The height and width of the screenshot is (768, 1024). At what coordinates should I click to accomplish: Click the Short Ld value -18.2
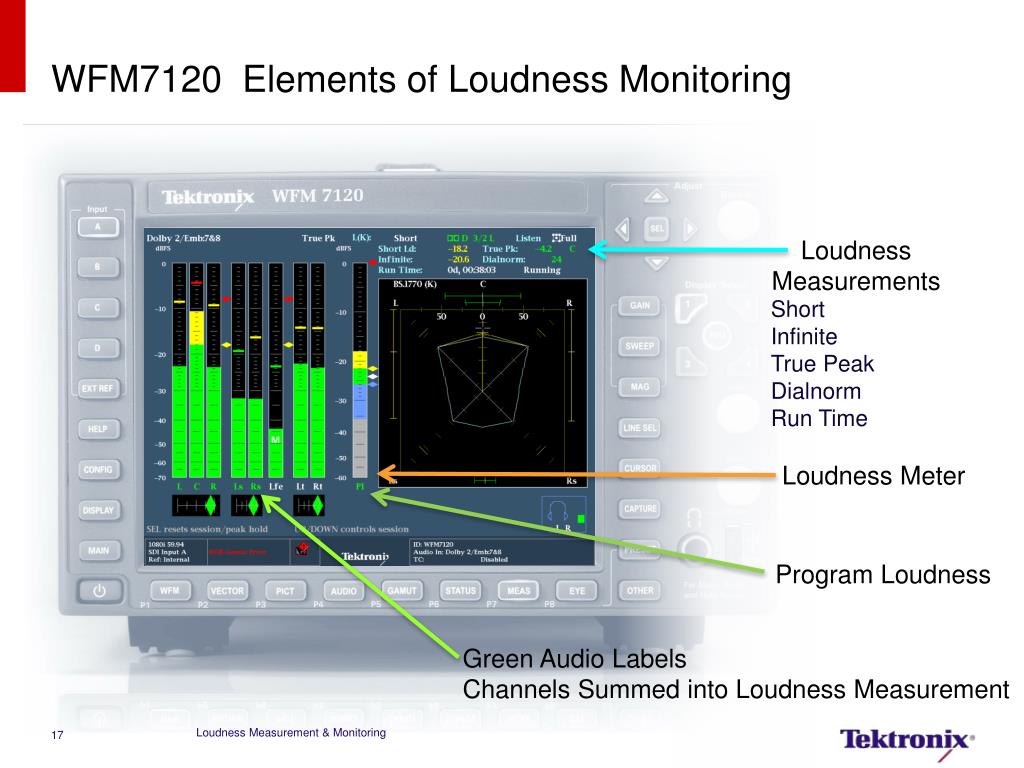coord(457,249)
